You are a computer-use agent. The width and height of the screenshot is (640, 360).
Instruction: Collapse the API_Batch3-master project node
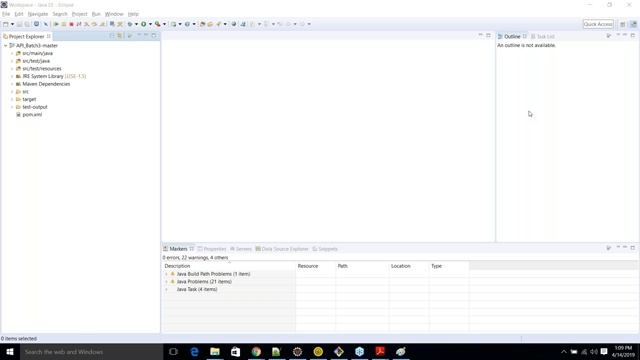(6, 46)
